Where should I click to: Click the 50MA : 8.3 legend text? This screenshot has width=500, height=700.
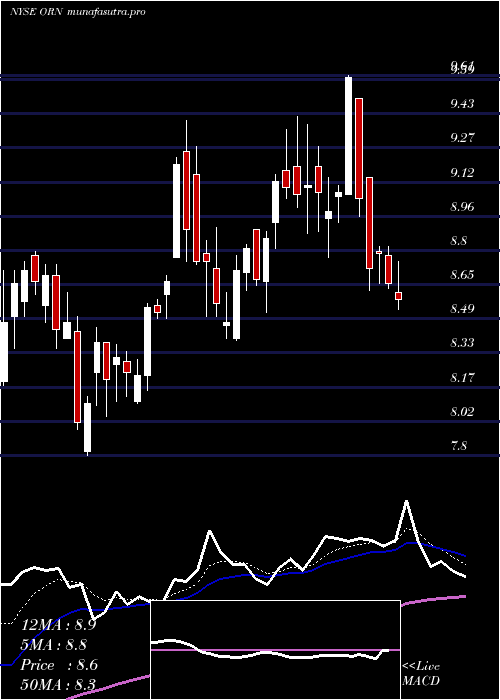(x=58, y=685)
